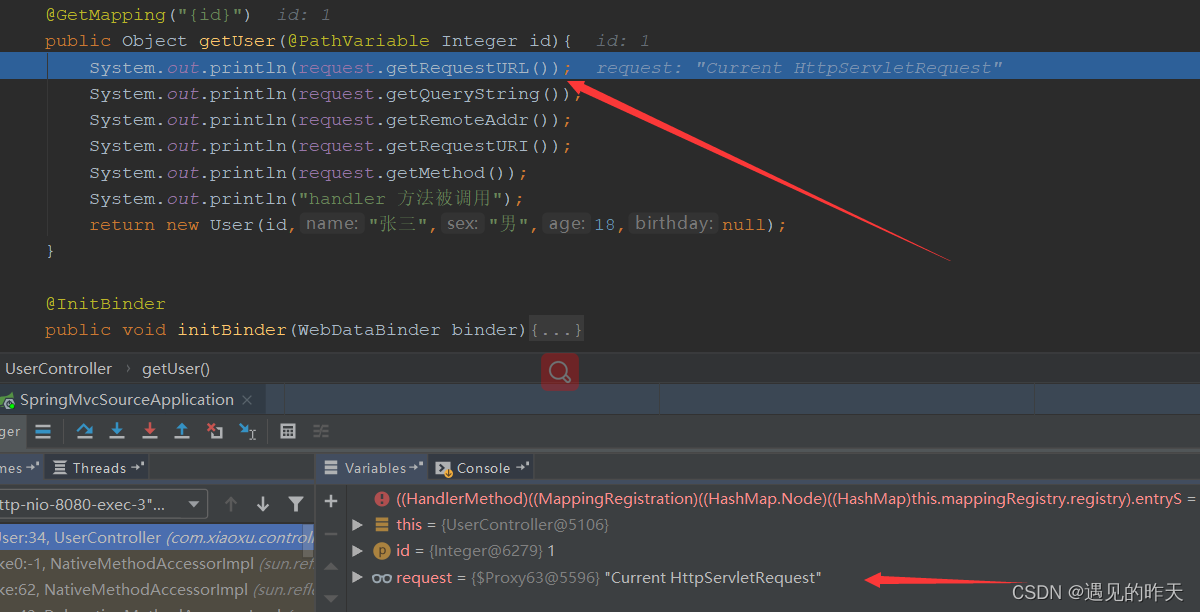Viewport: 1200px width, 612px height.
Task: Move the watch up in Variables panel
Action: click(331, 568)
